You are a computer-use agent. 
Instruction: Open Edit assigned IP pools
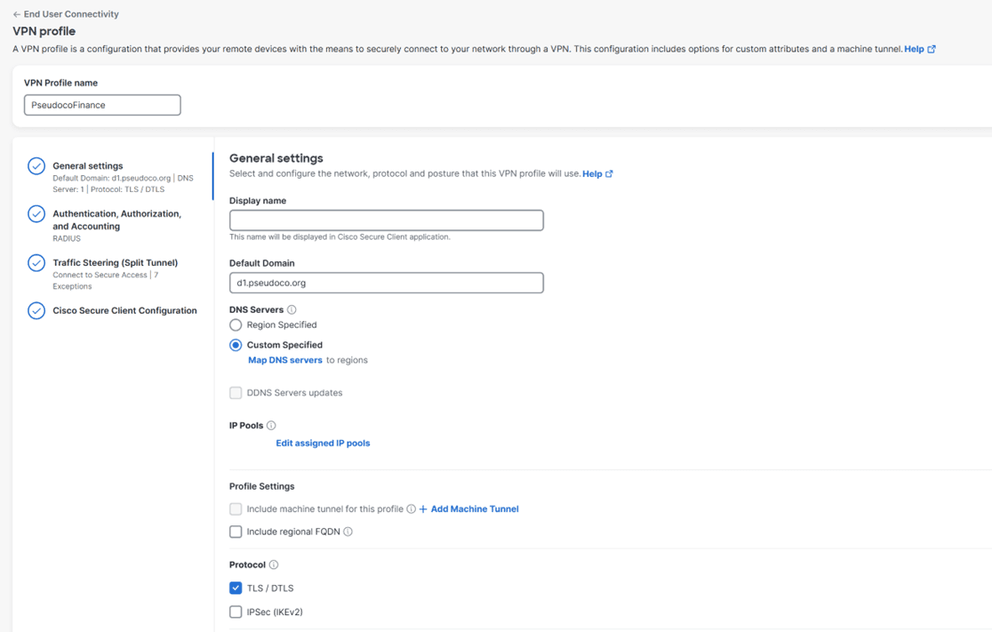point(322,442)
